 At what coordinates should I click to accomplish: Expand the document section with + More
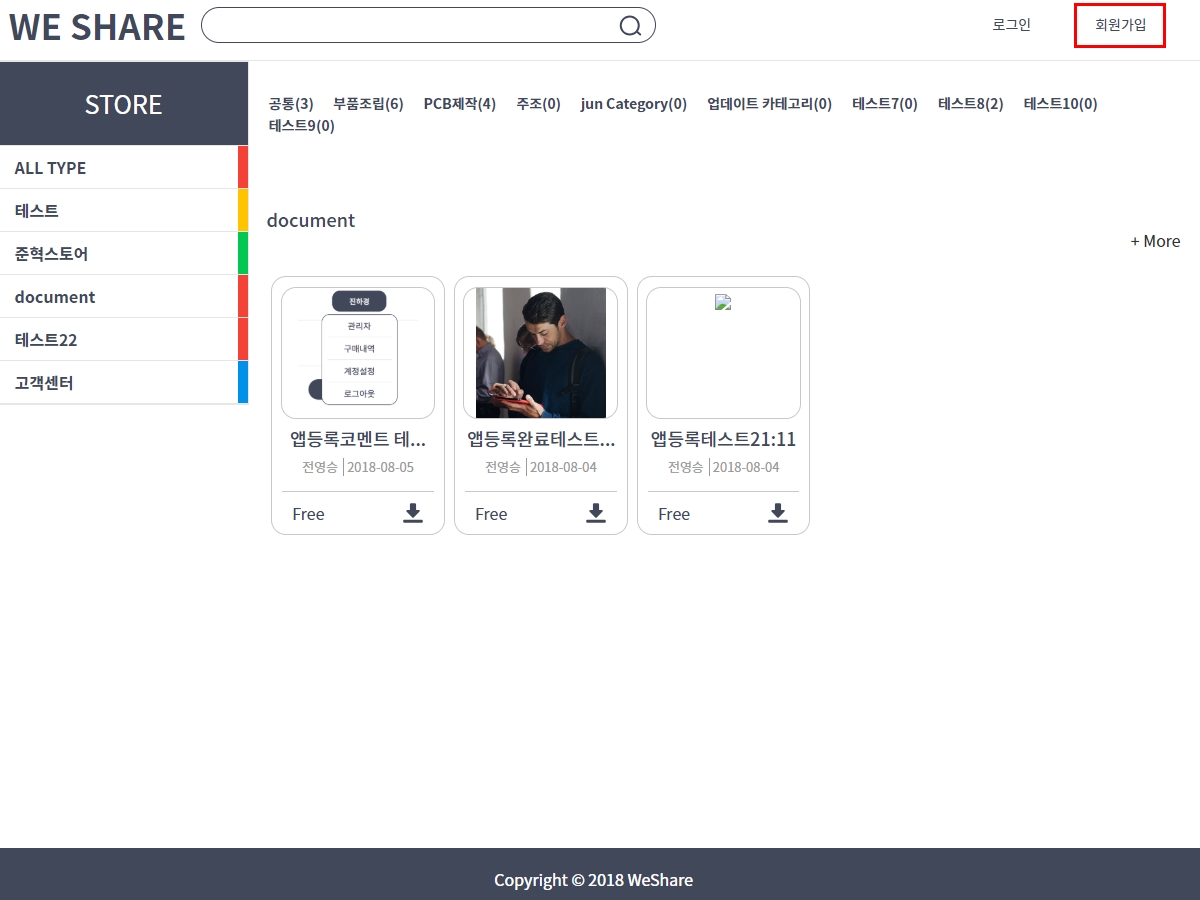(1155, 241)
